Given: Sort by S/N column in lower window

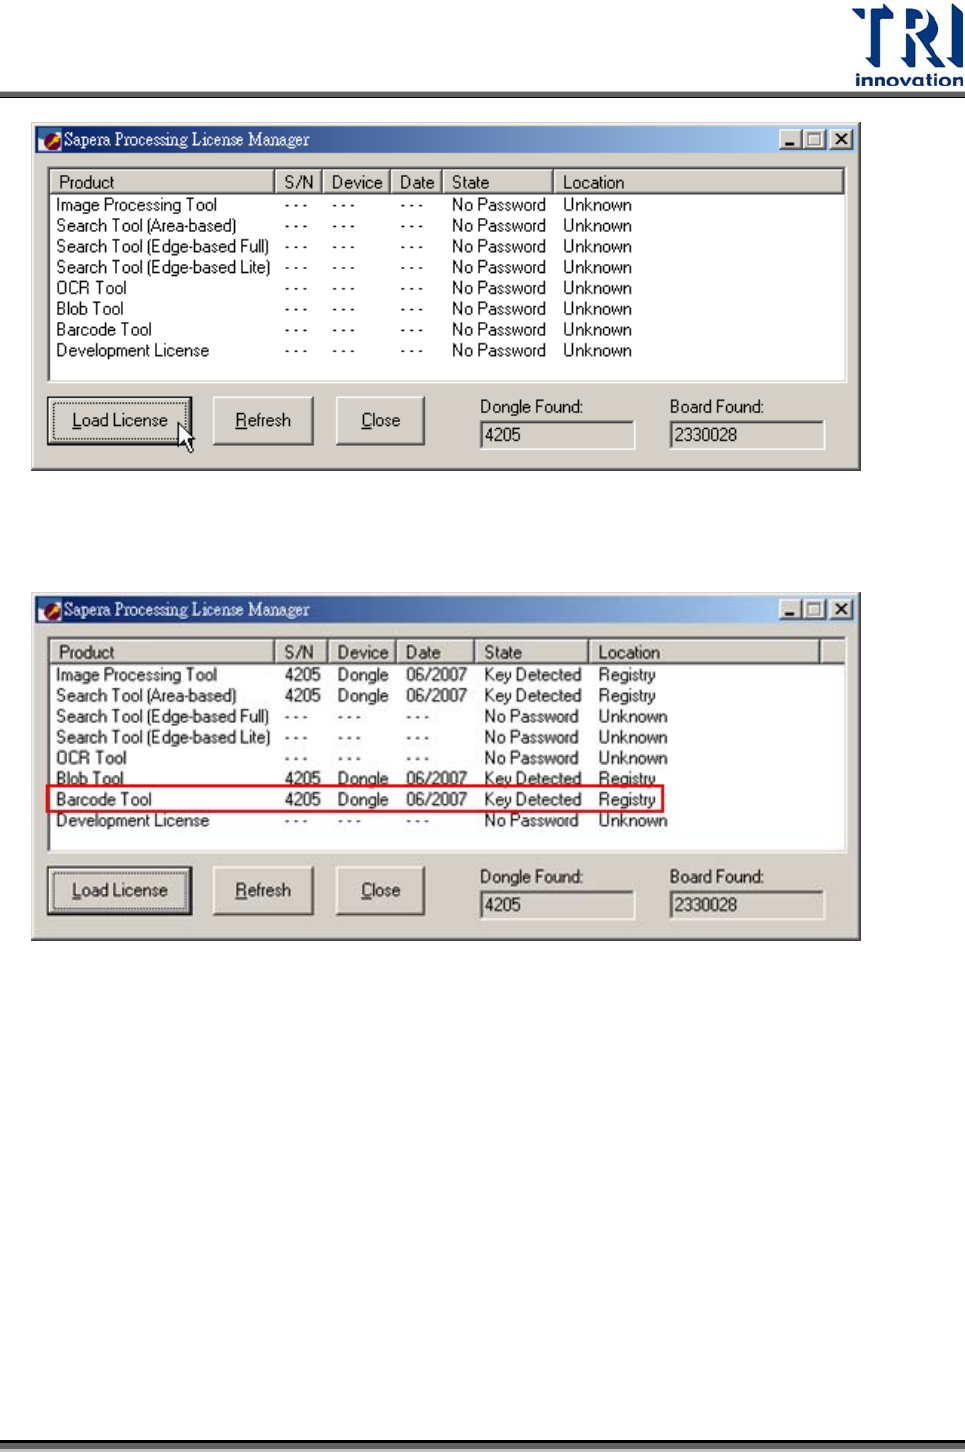Looking at the screenshot, I should point(301,652).
